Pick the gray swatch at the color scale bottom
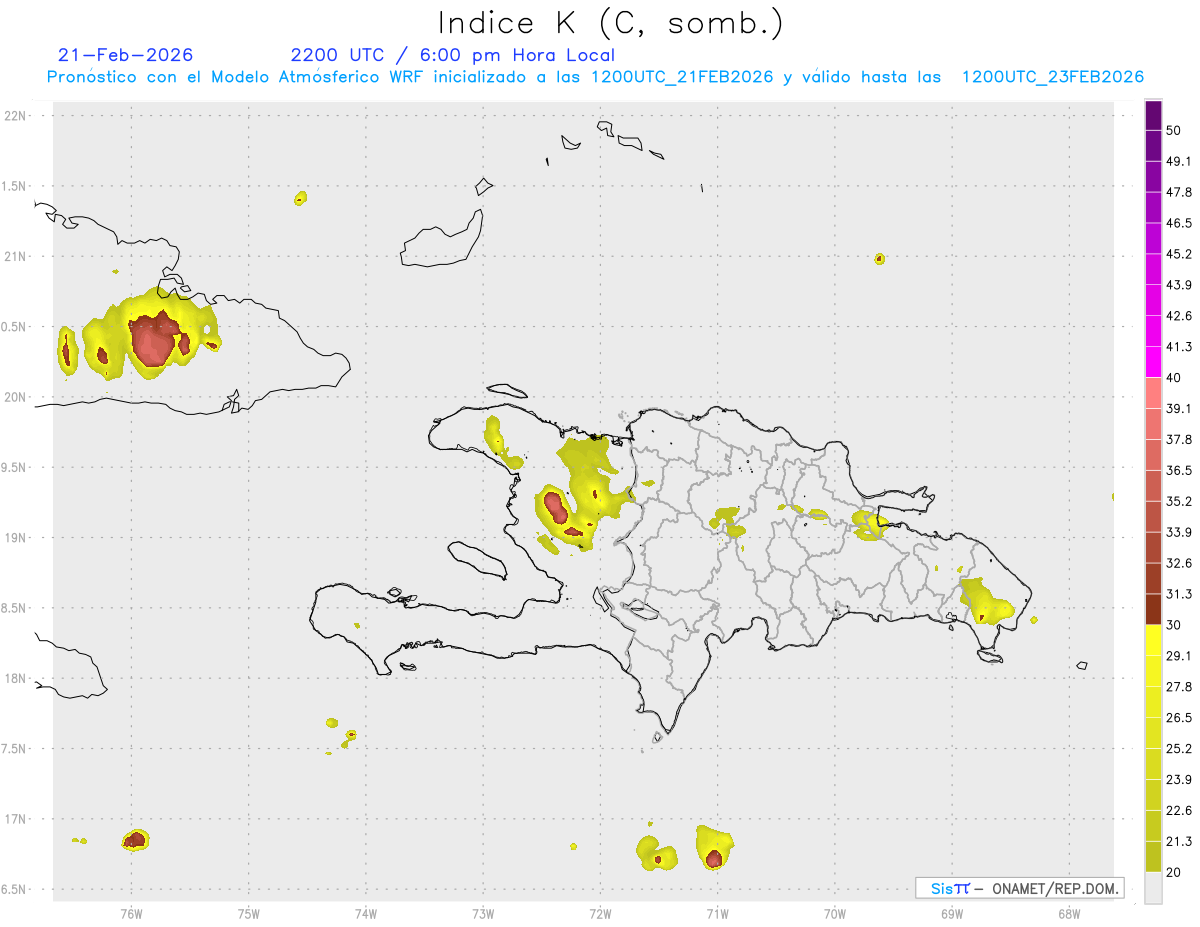 [x=1153, y=888]
